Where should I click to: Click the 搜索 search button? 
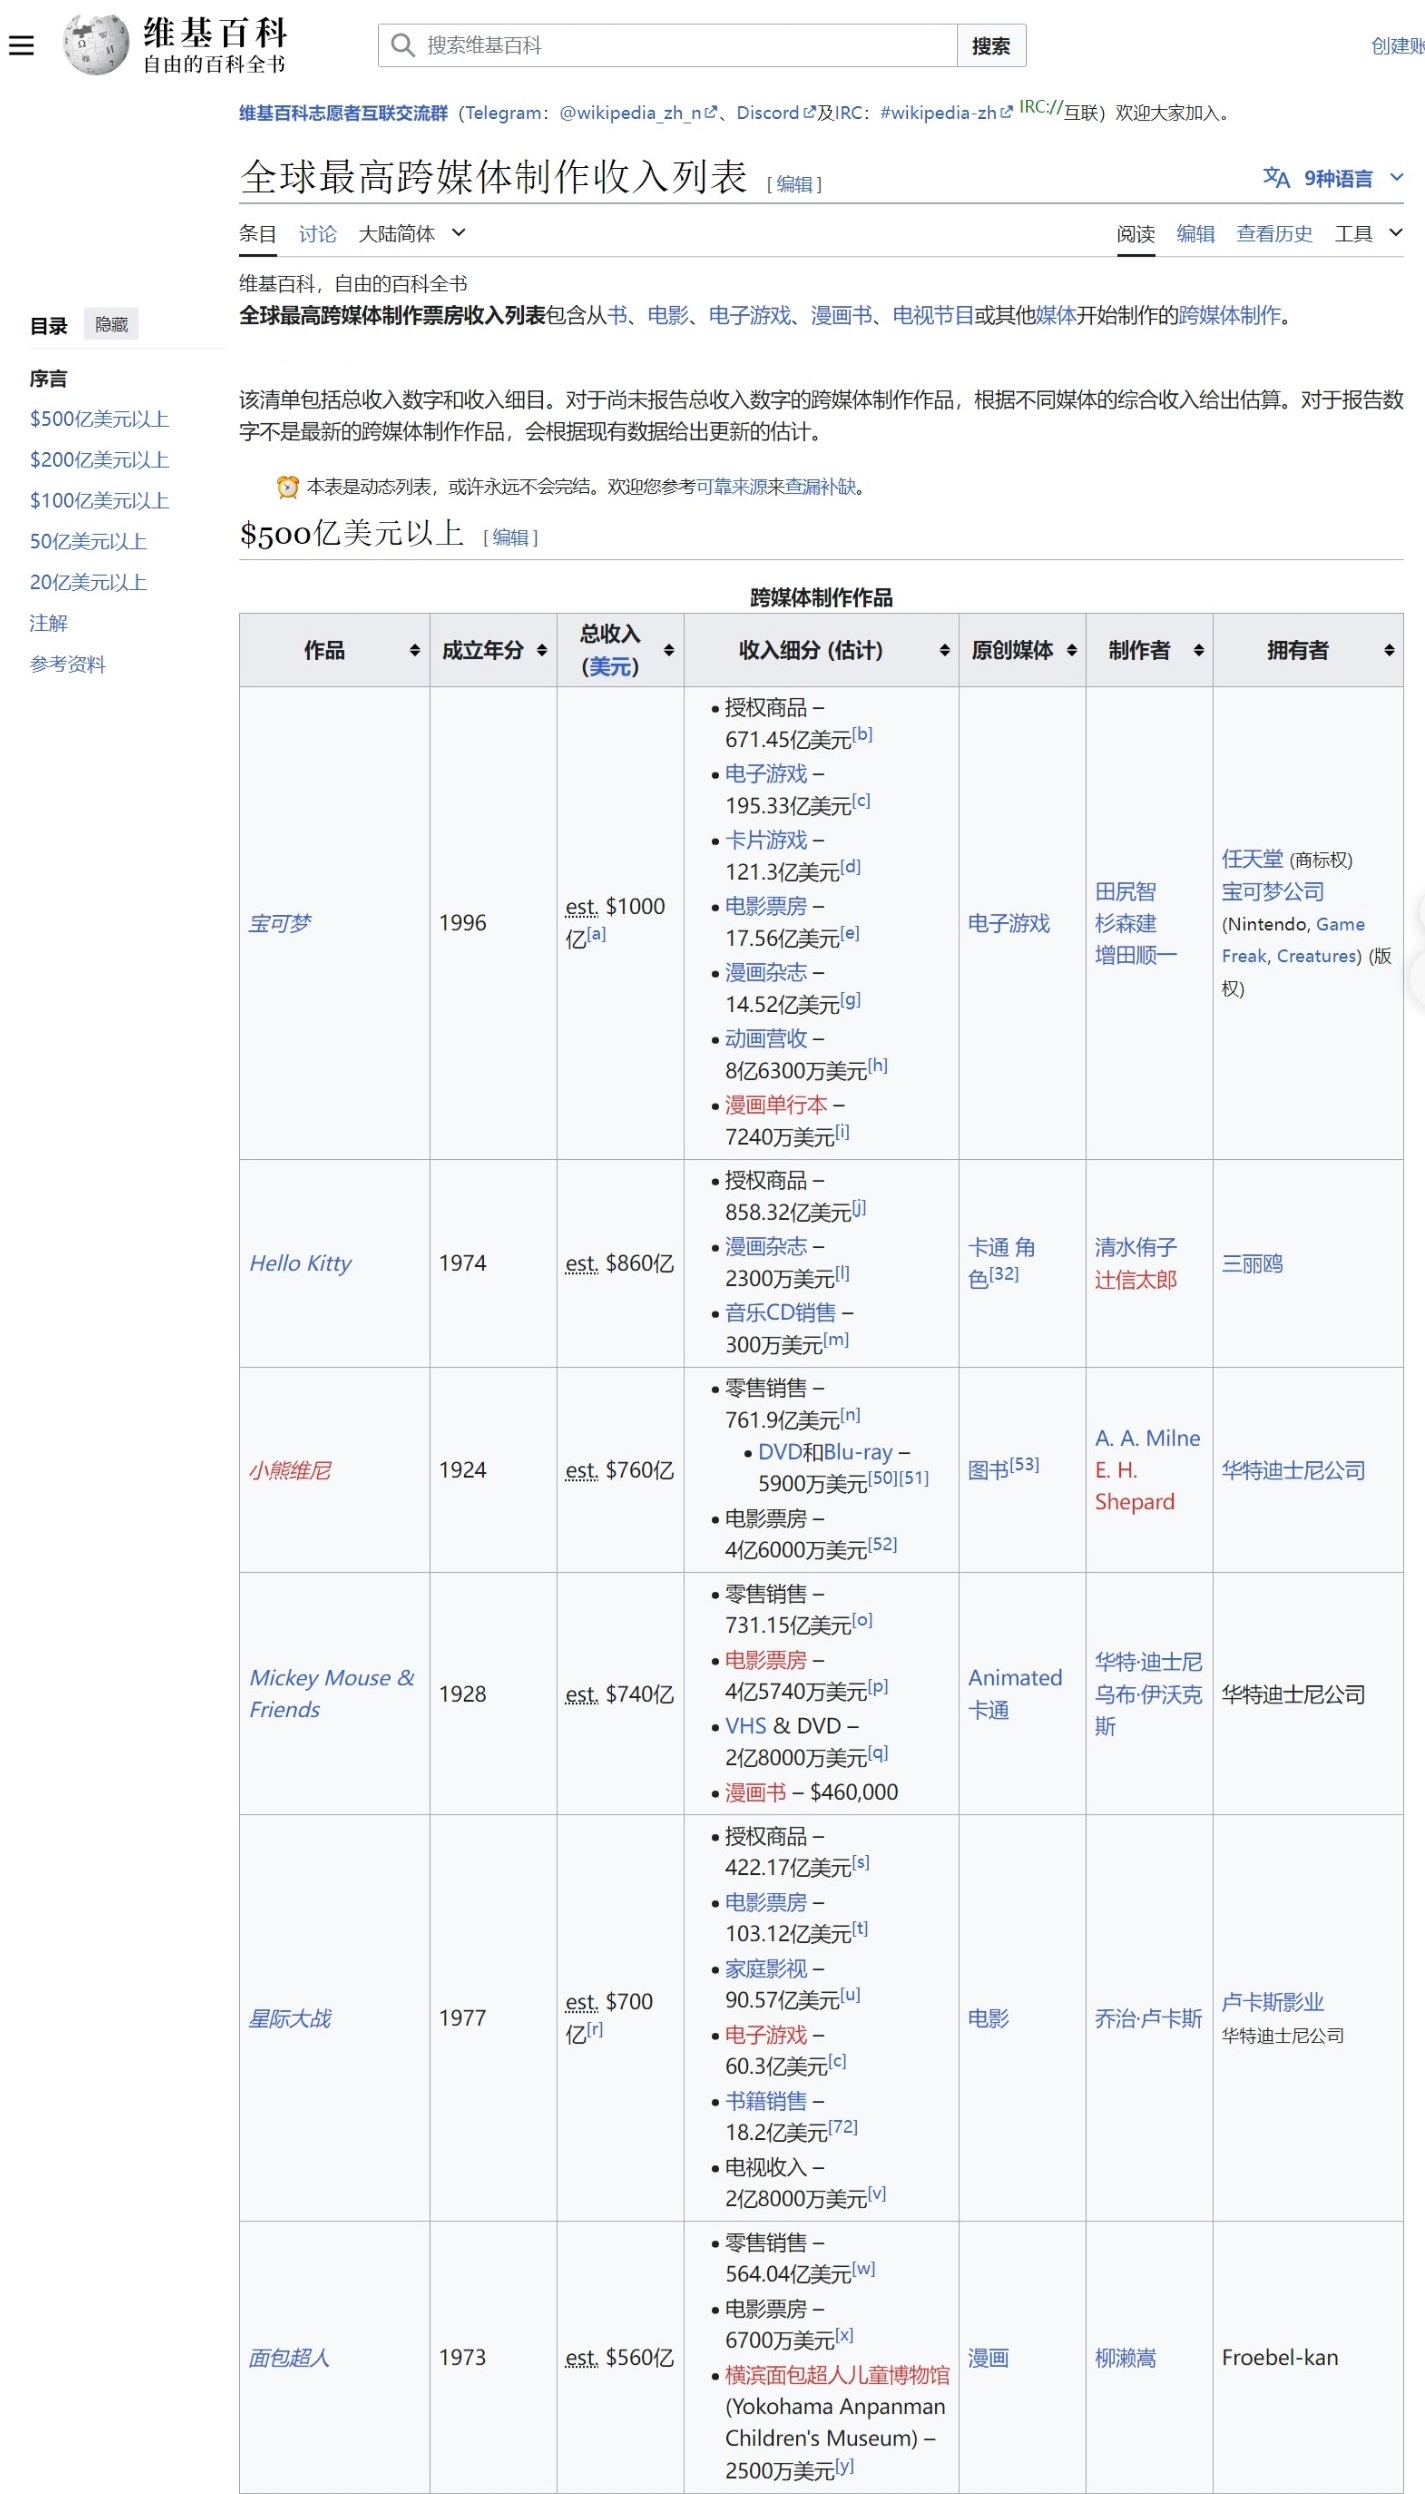pyautogui.click(x=991, y=45)
